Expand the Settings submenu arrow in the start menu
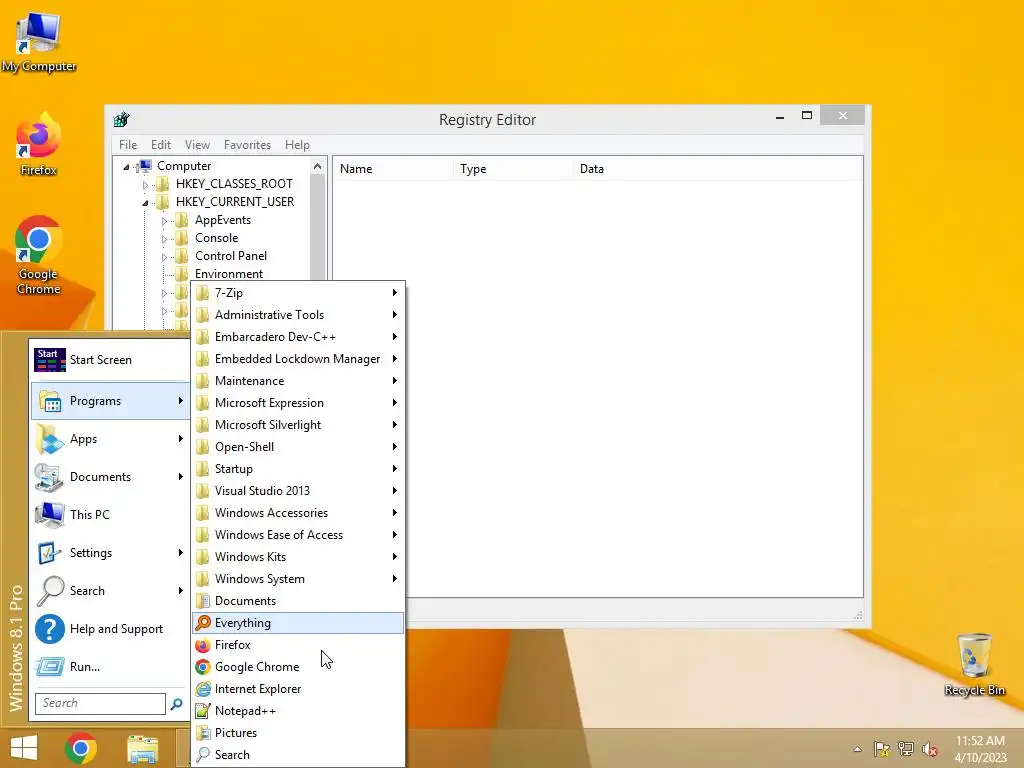The height and width of the screenshot is (768, 1024). click(x=180, y=552)
